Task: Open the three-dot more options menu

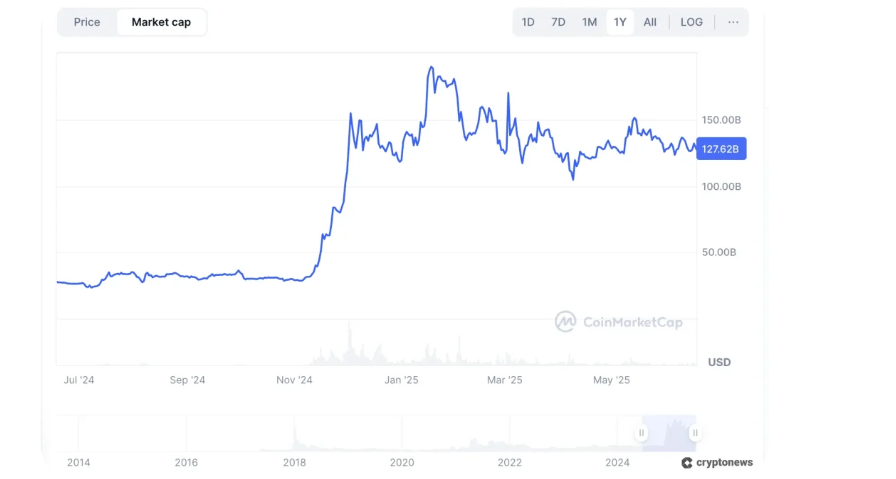Action: tap(733, 22)
